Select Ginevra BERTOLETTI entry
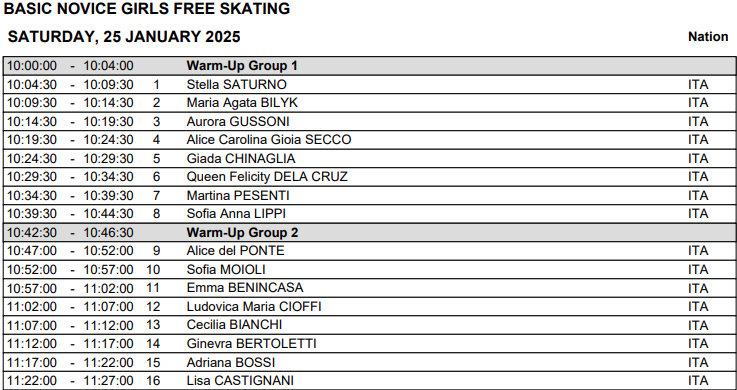Viewport: 737px width, 390px height. (251, 344)
